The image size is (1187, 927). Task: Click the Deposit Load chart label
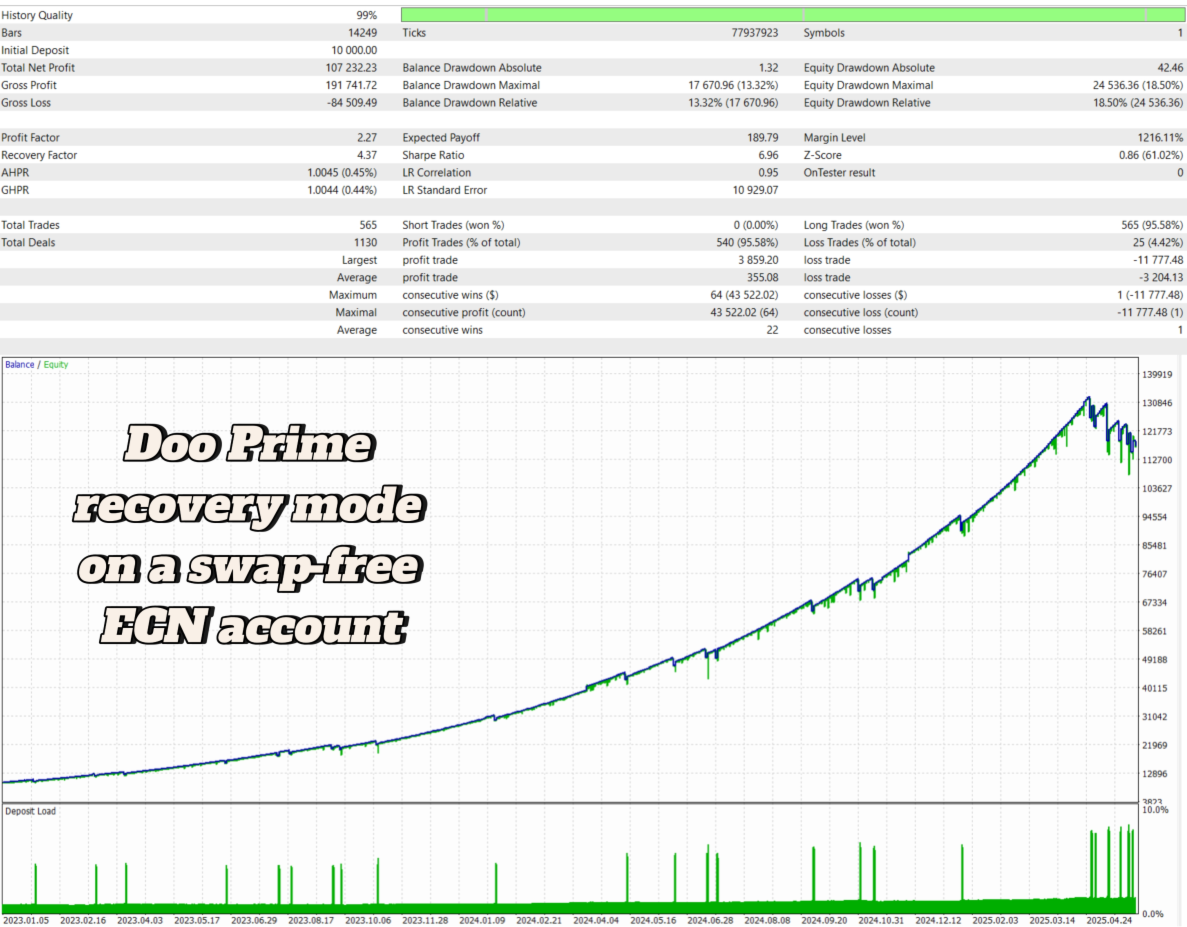[30, 810]
